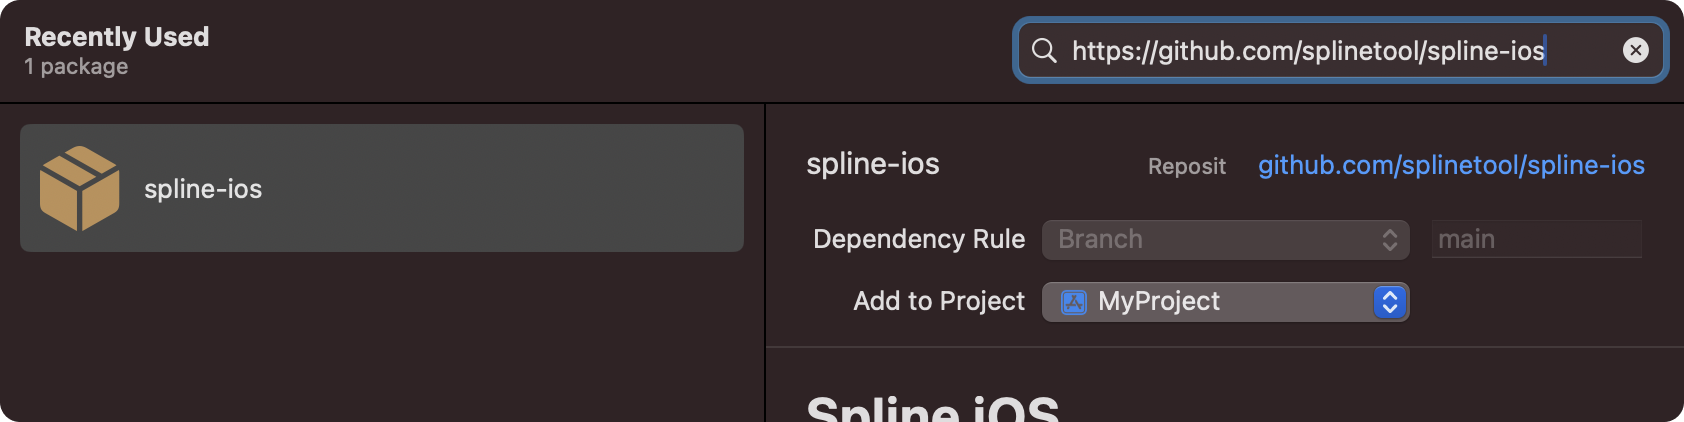Screen dimensions: 1684x422
Task: Click the main branch name field
Action: click(x=1536, y=240)
